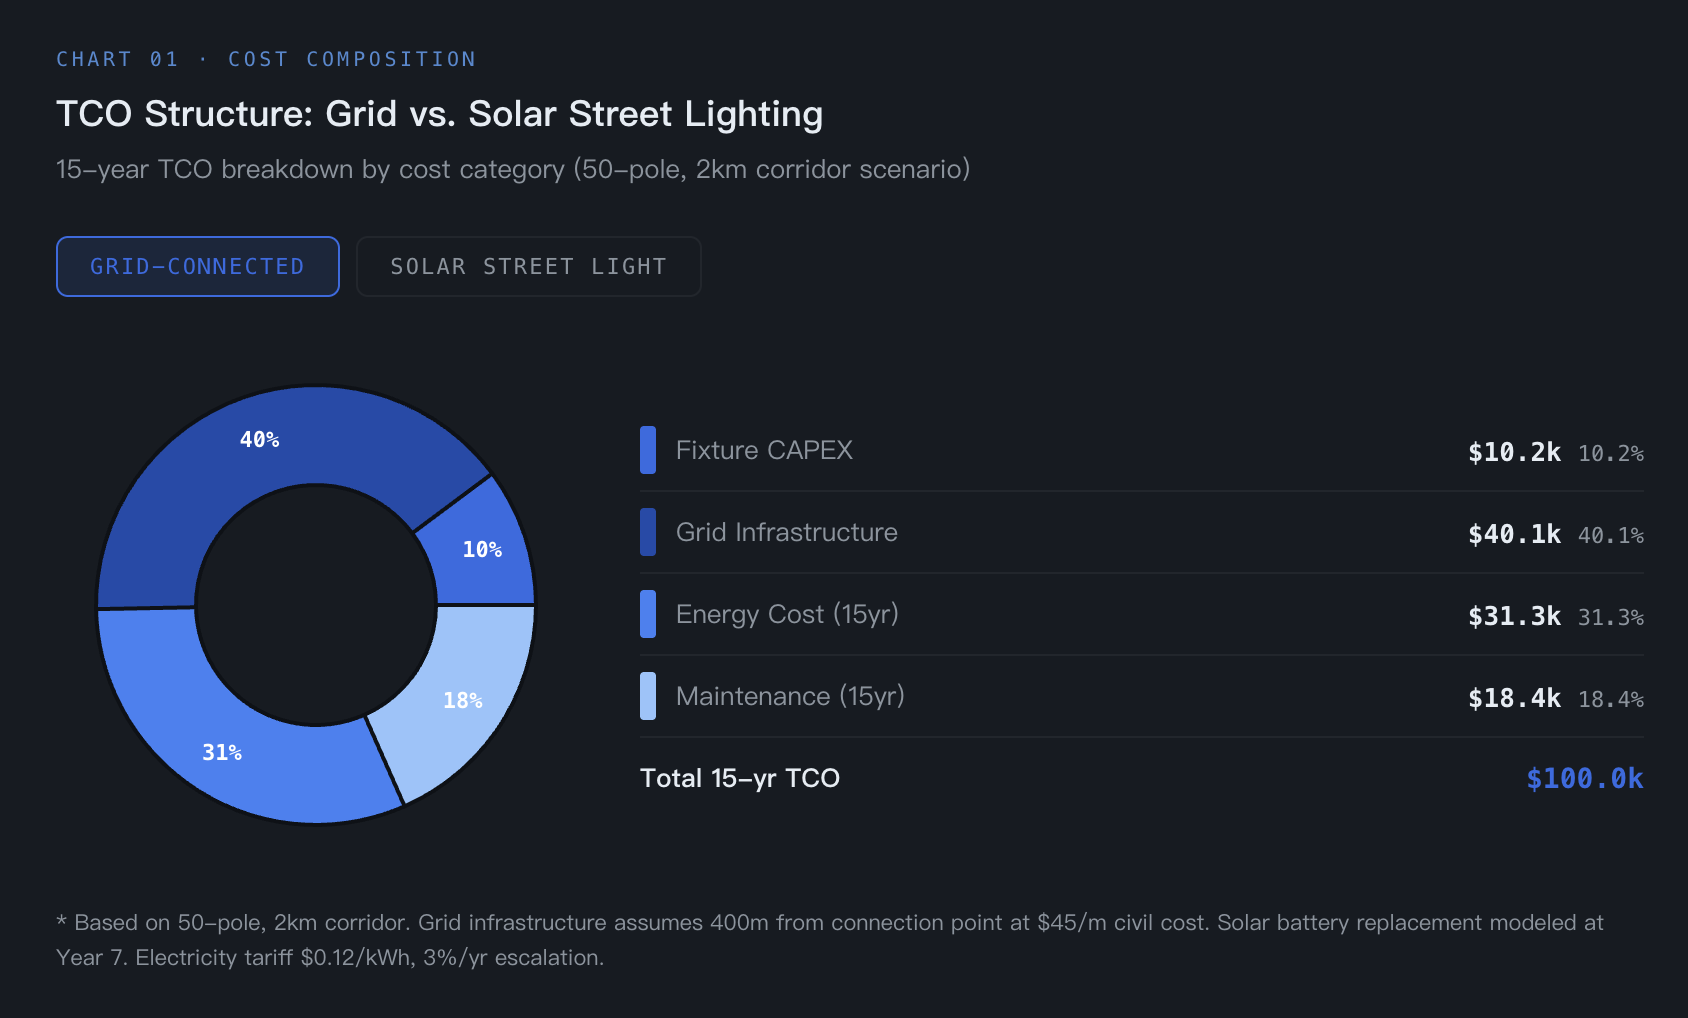Open the Solar Street Light tab

(528, 267)
